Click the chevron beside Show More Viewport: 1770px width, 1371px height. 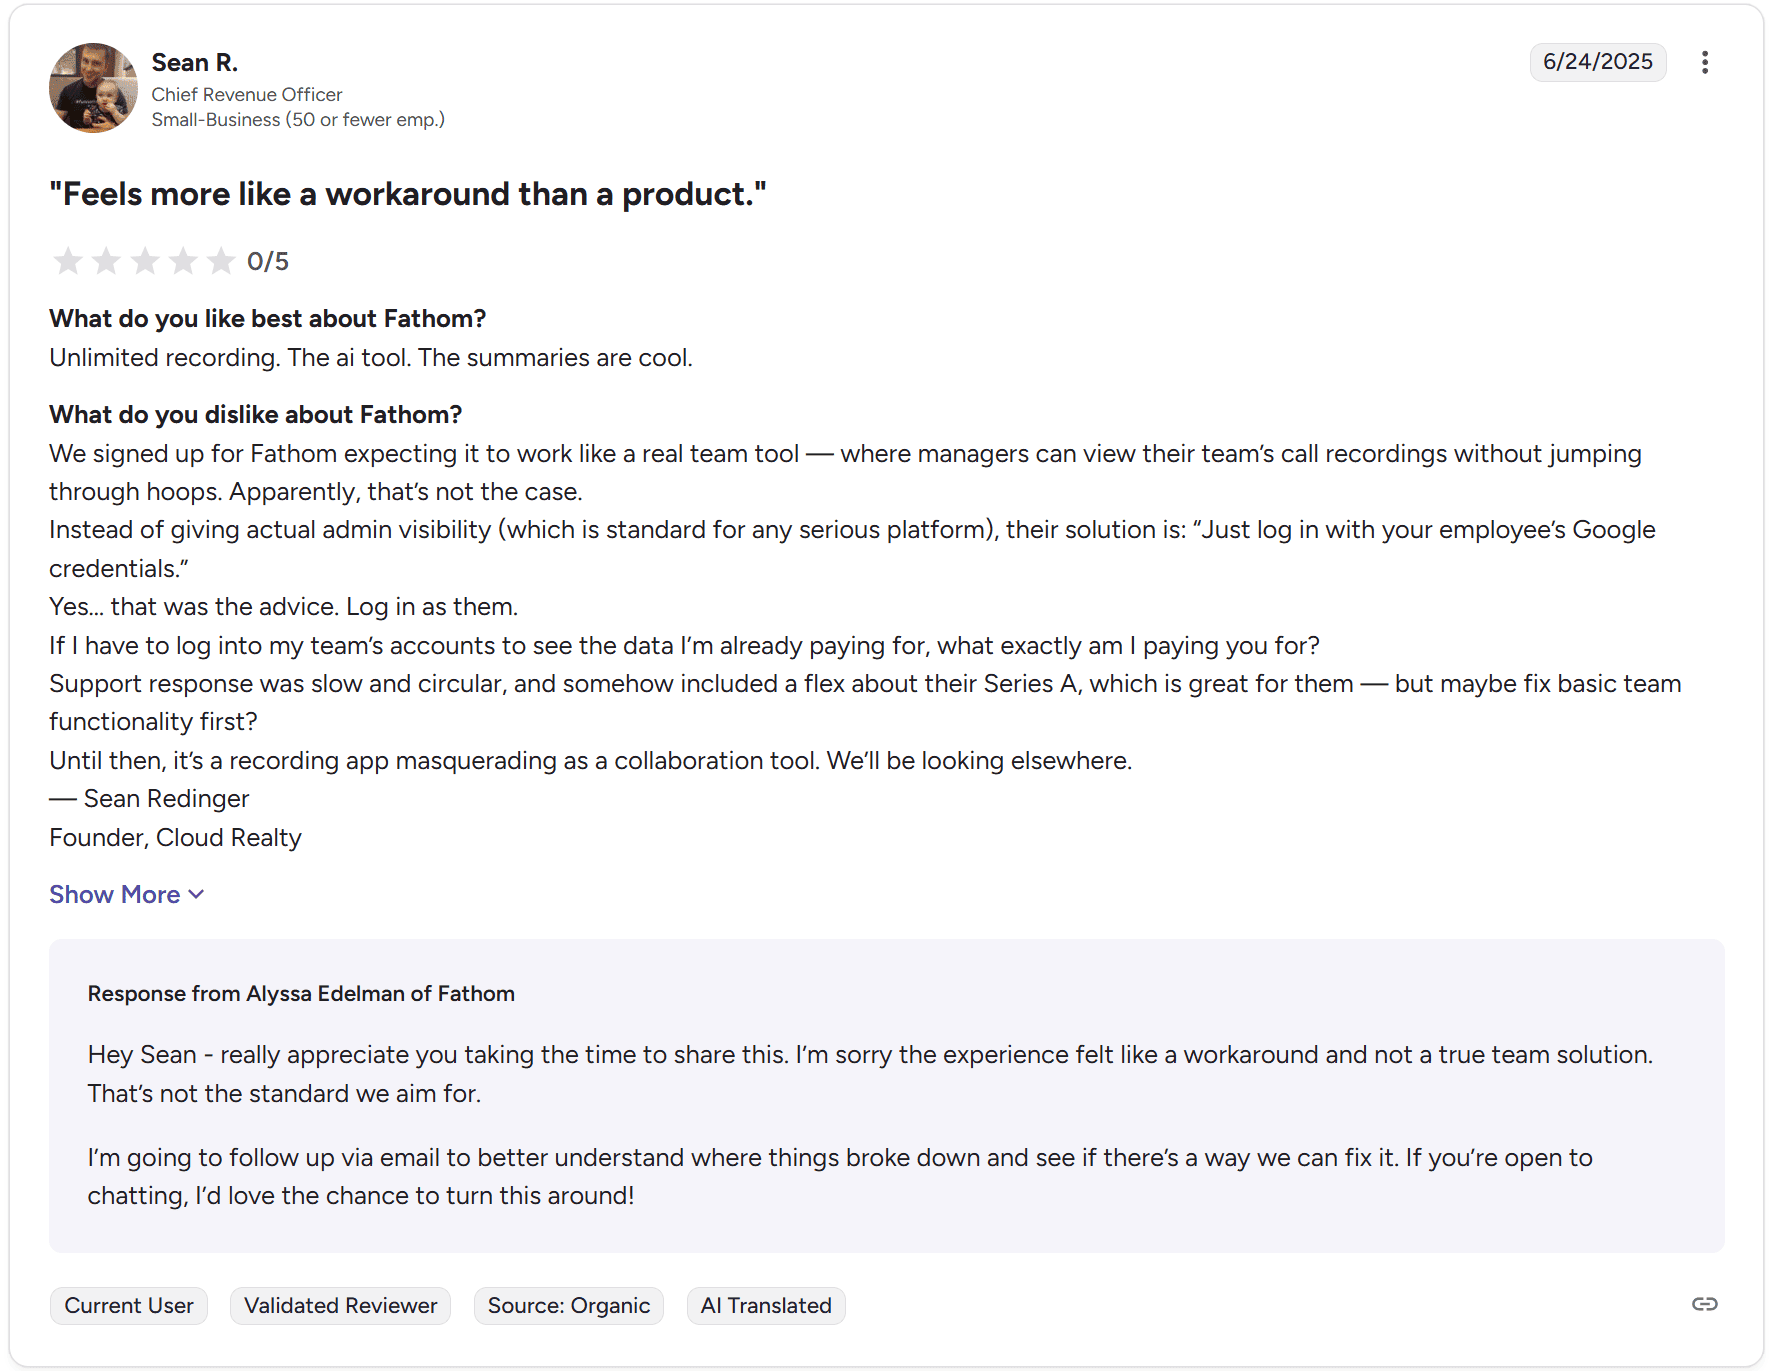(196, 894)
